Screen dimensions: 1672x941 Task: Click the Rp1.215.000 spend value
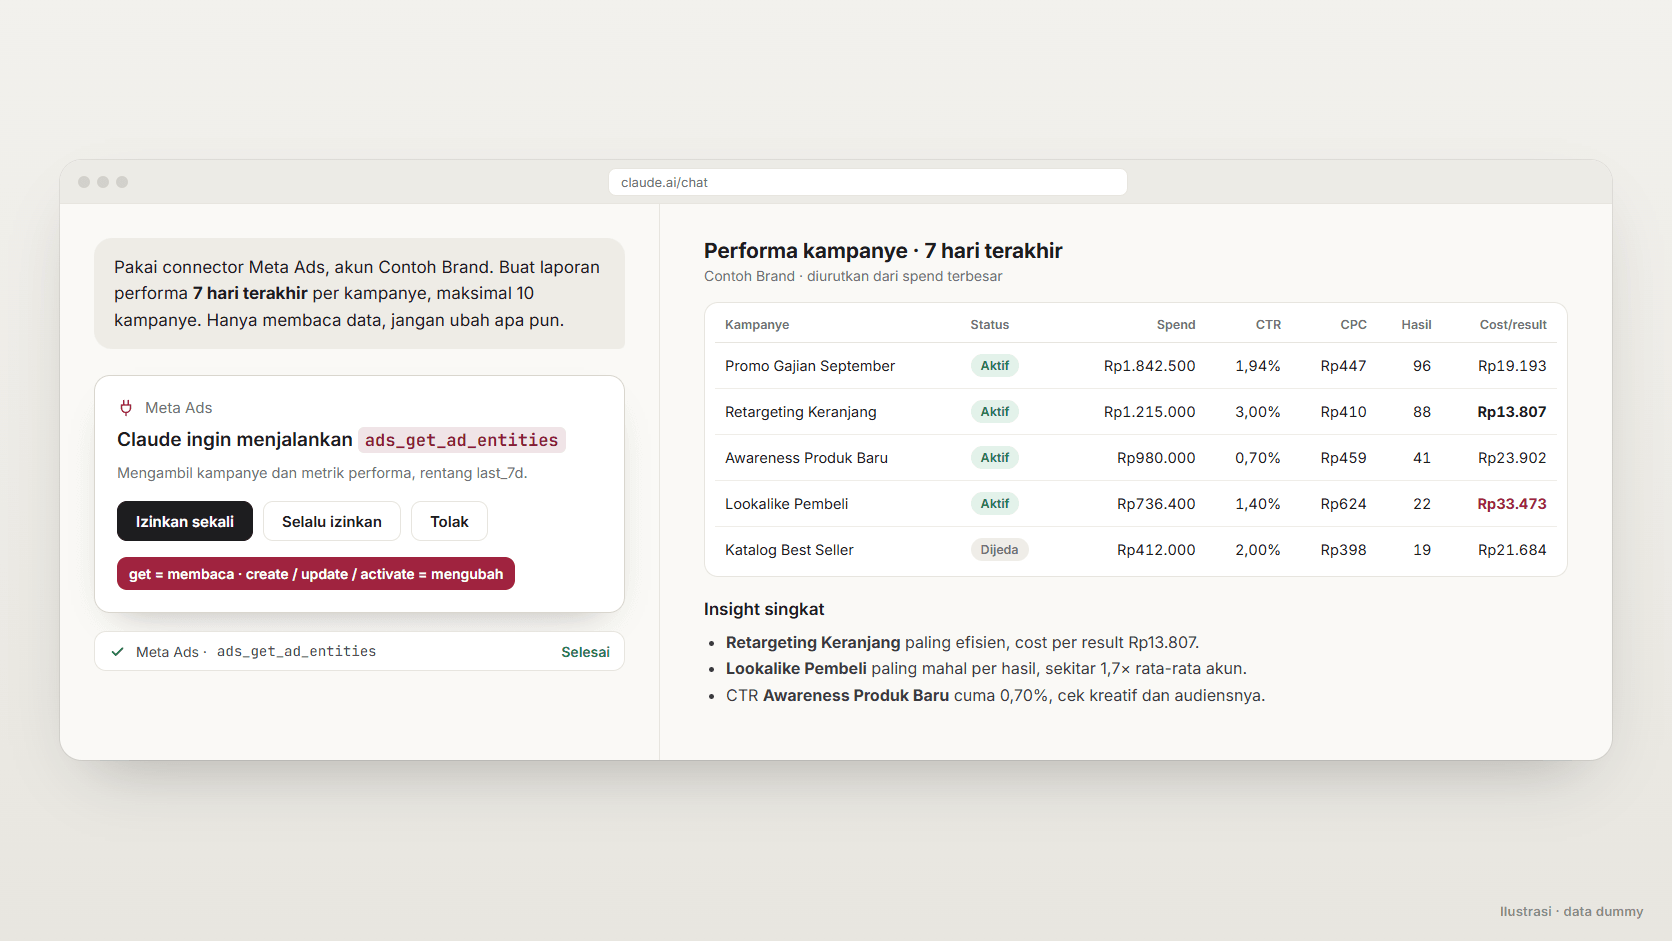tap(1150, 412)
